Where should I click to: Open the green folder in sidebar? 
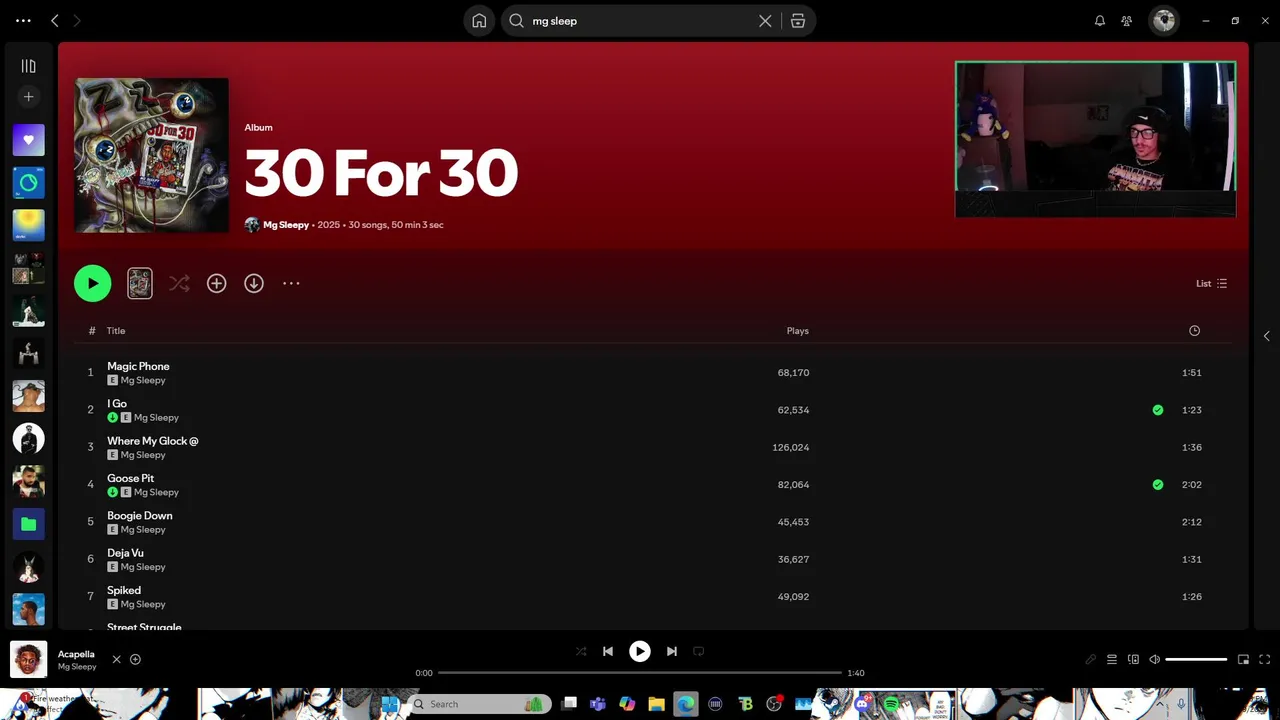pos(28,524)
